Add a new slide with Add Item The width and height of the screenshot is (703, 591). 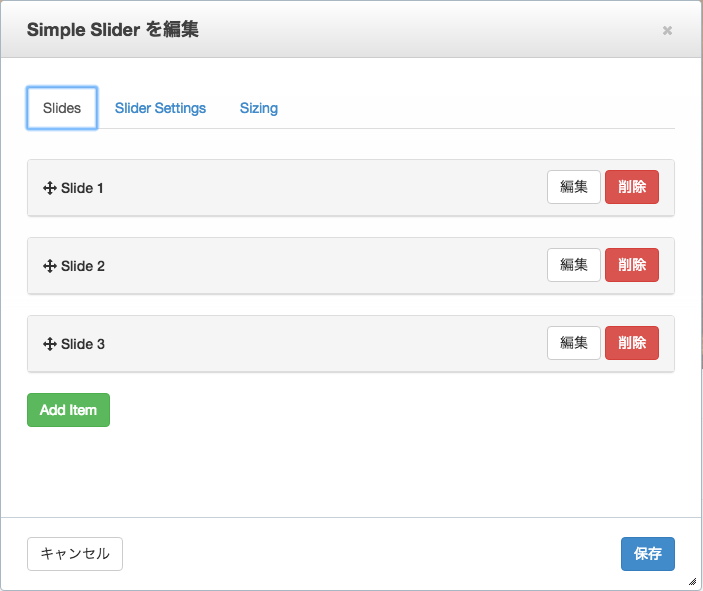(x=68, y=410)
